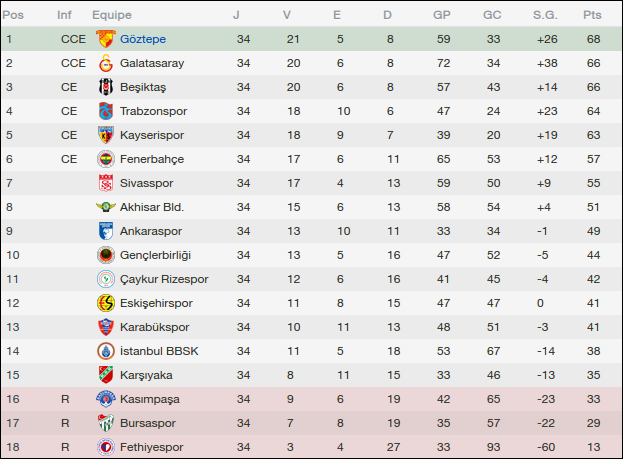Sort table by Pos column header
This screenshot has height=459, width=623.
(13, 15)
